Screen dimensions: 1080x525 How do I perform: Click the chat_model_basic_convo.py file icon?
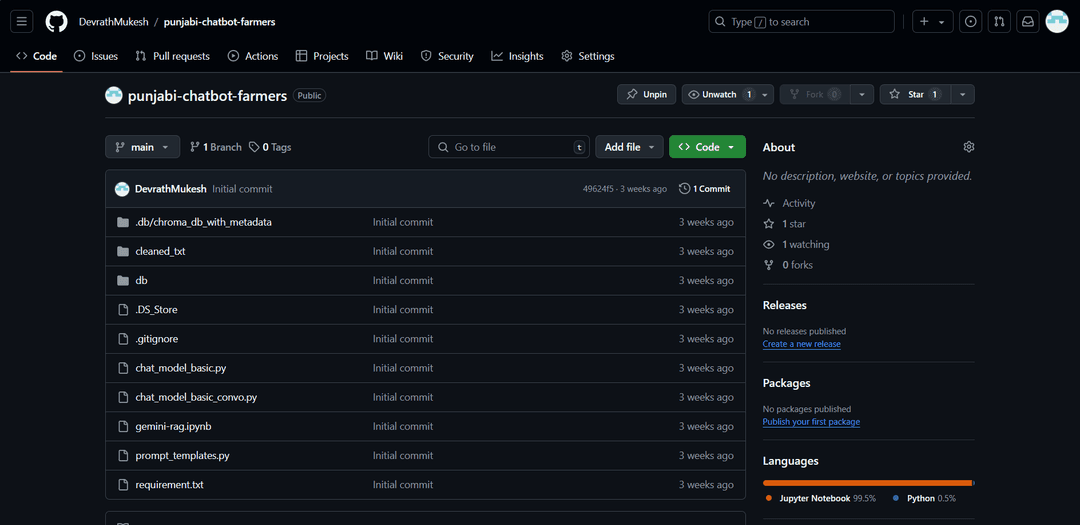[x=123, y=397]
